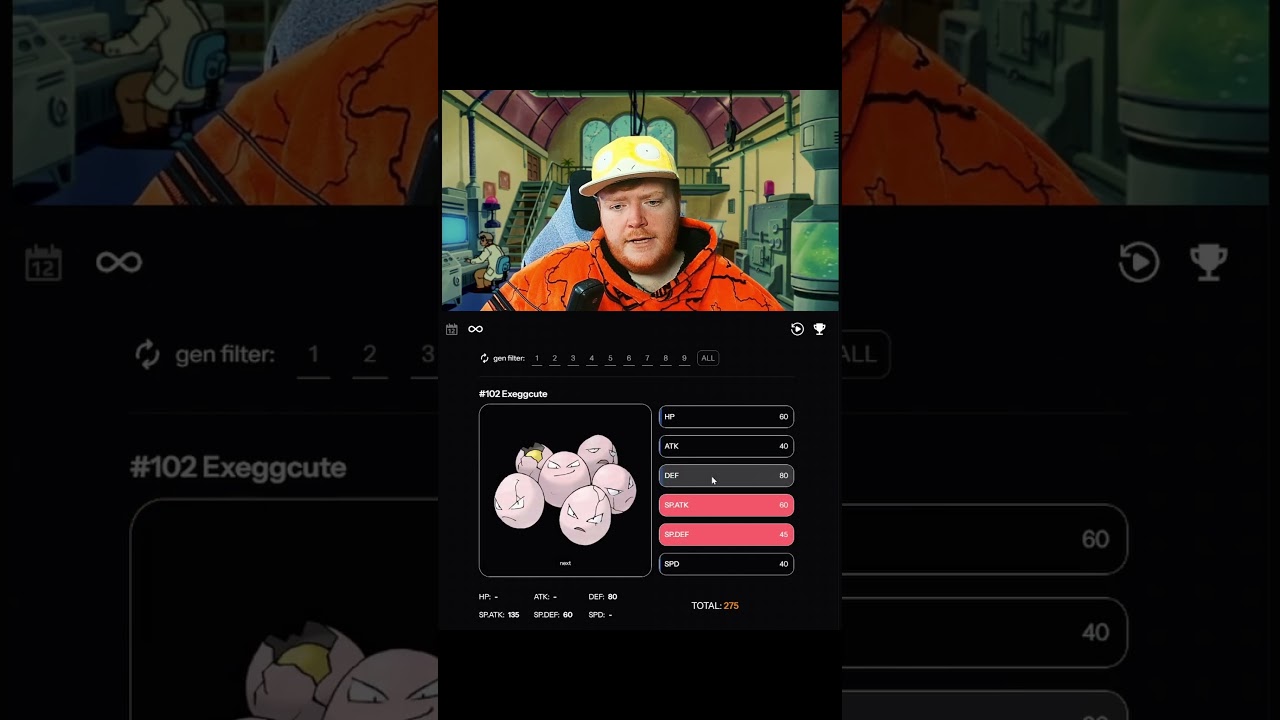Toggle gen filter 2 in center panel
Image resolution: width=1280 pixels, height=720 pixels.
(555, 358)
